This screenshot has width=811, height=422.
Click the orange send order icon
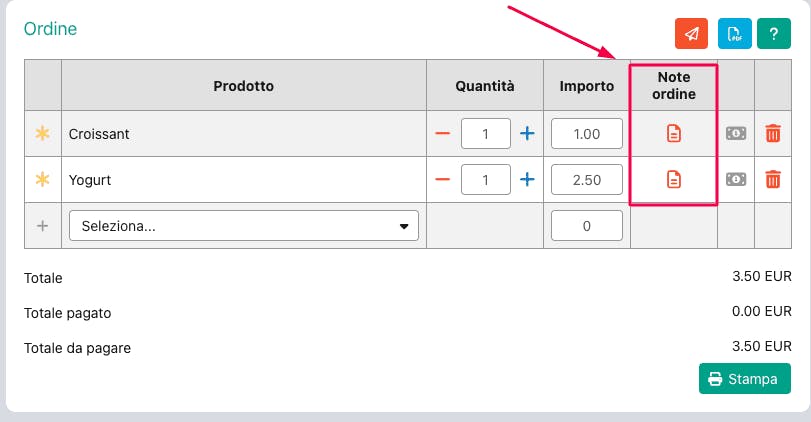pos(692,33)
